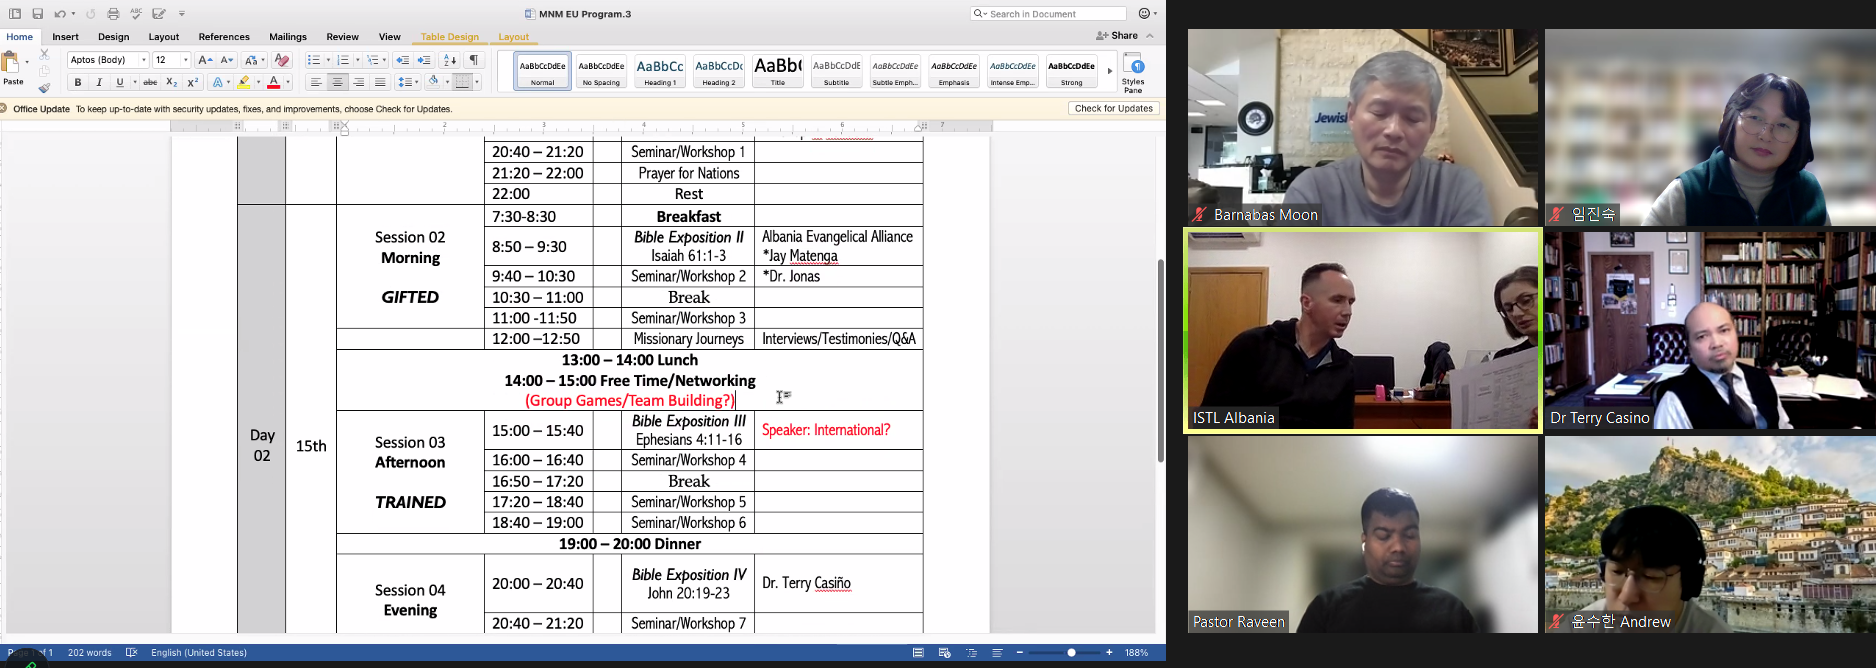1876x668 pixels.
Task: Open the font size 12 dropdown
Action: coord(185,60)
